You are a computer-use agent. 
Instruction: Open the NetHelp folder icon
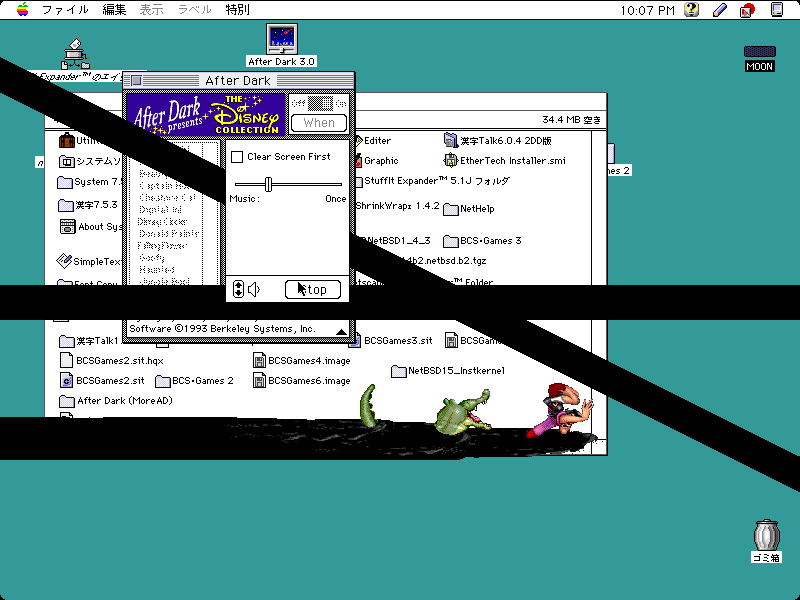[x=451, y=210]
